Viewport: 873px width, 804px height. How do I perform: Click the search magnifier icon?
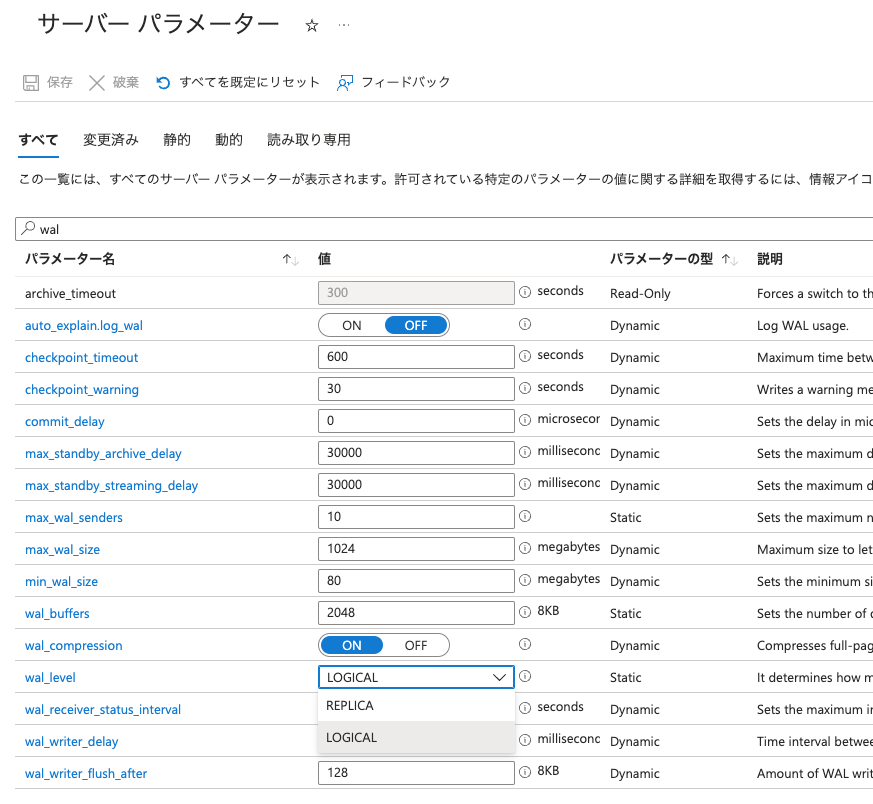pyautogui.click(x=28, y=228)
